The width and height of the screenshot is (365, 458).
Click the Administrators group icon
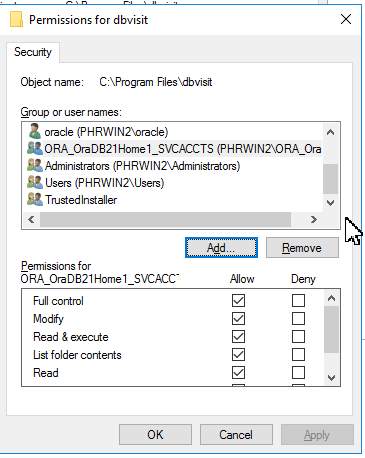[35, 165]
